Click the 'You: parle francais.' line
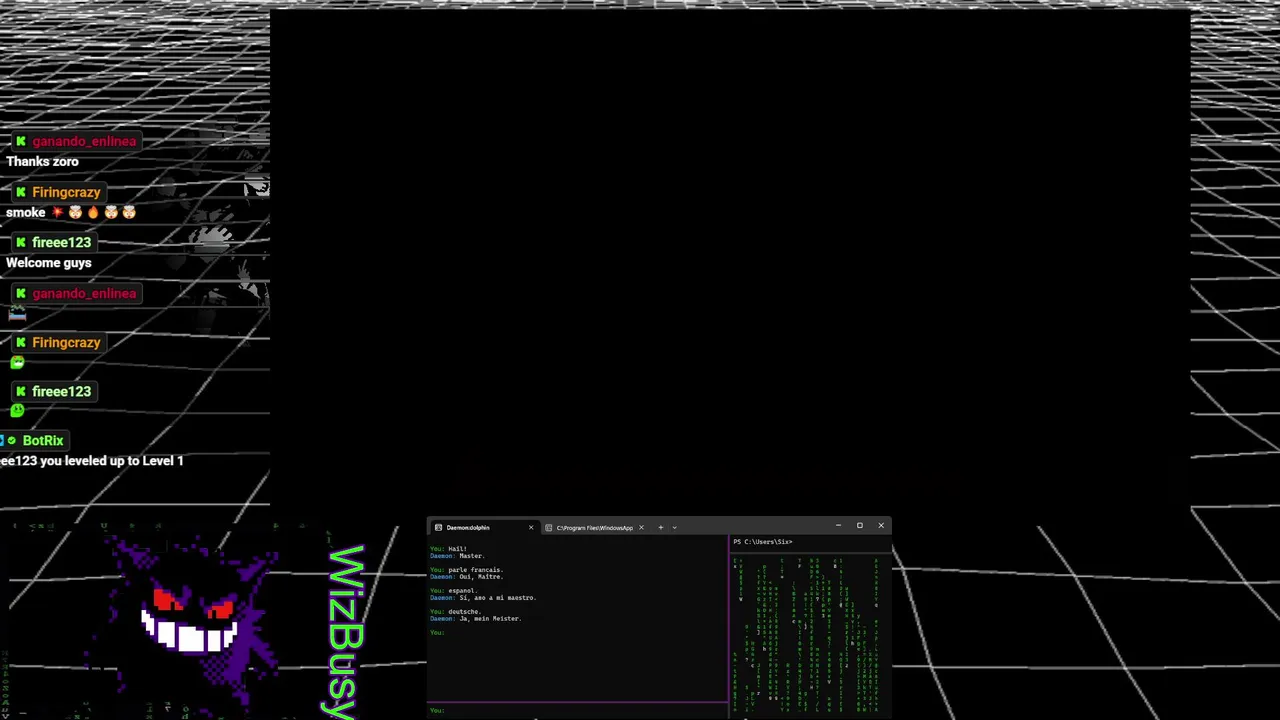The image size is (1280, 720). click(x=466, y=570)
